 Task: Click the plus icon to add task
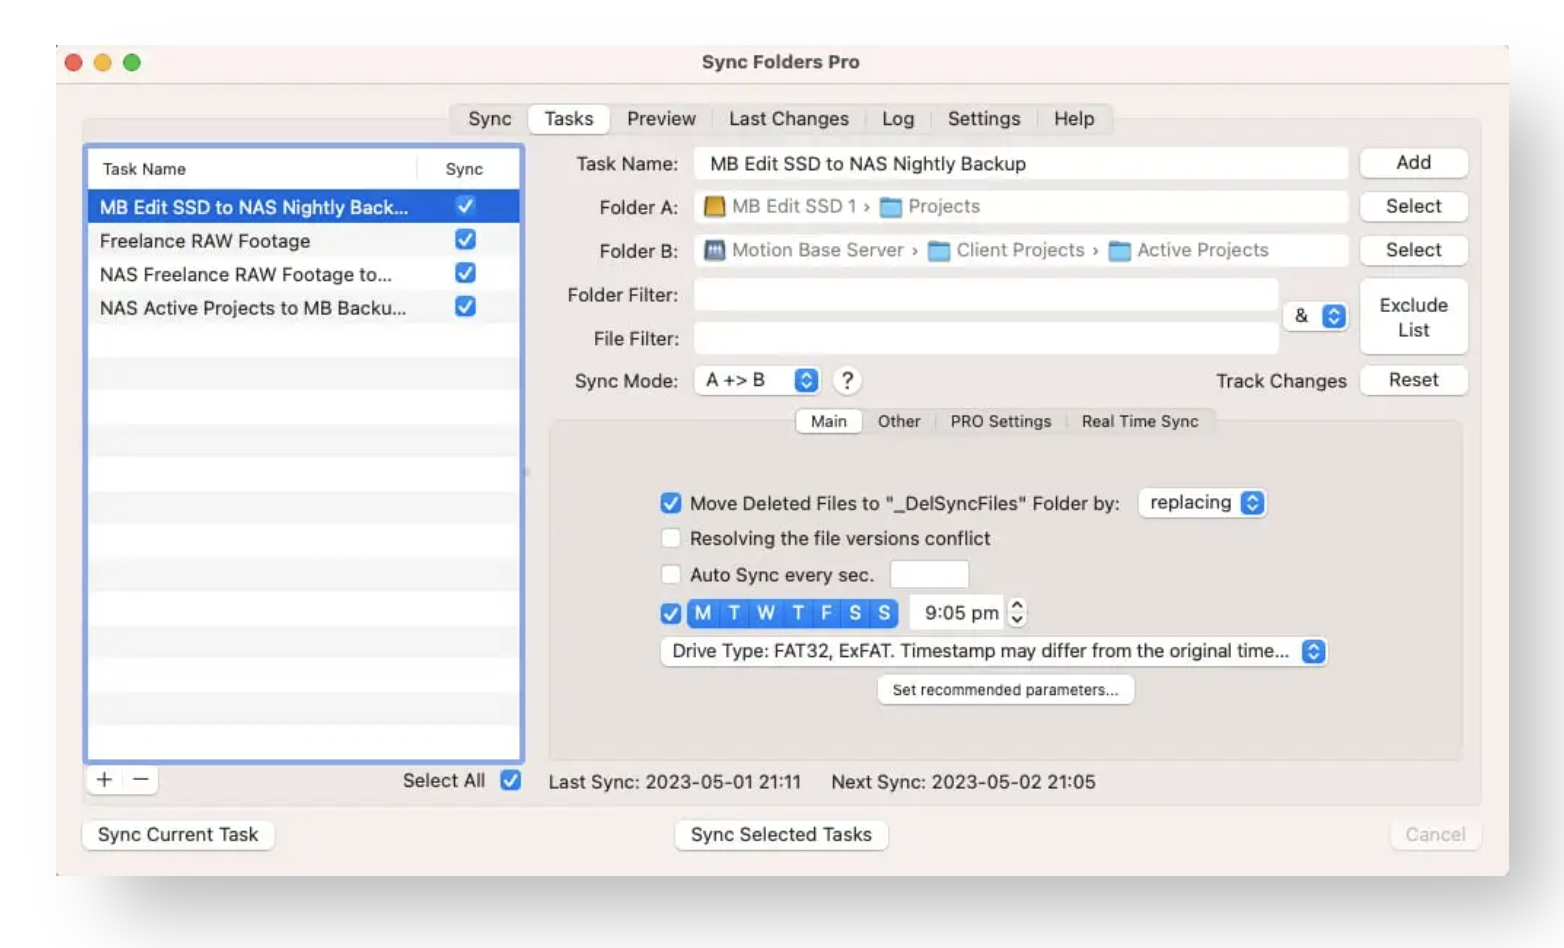[104, 780]
